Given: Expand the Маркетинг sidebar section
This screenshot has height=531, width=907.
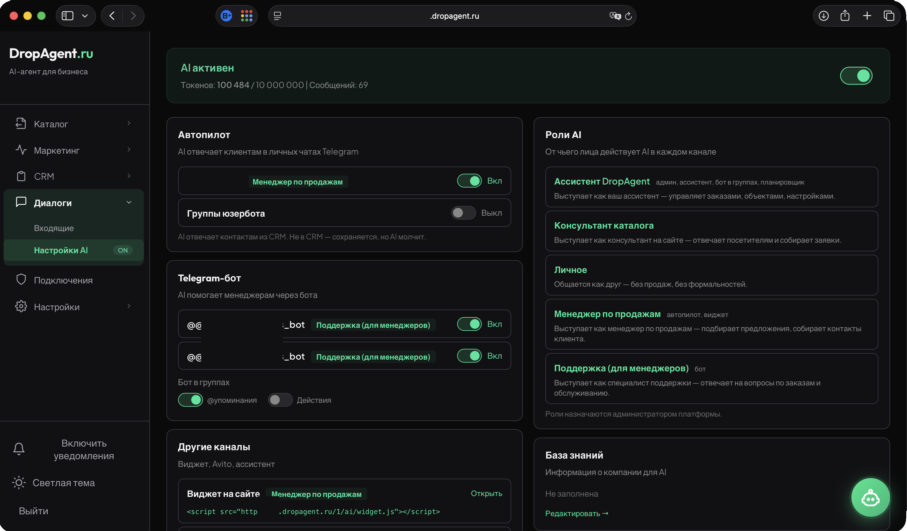Looking at the screenshot, I should click(x=74, y=150).
